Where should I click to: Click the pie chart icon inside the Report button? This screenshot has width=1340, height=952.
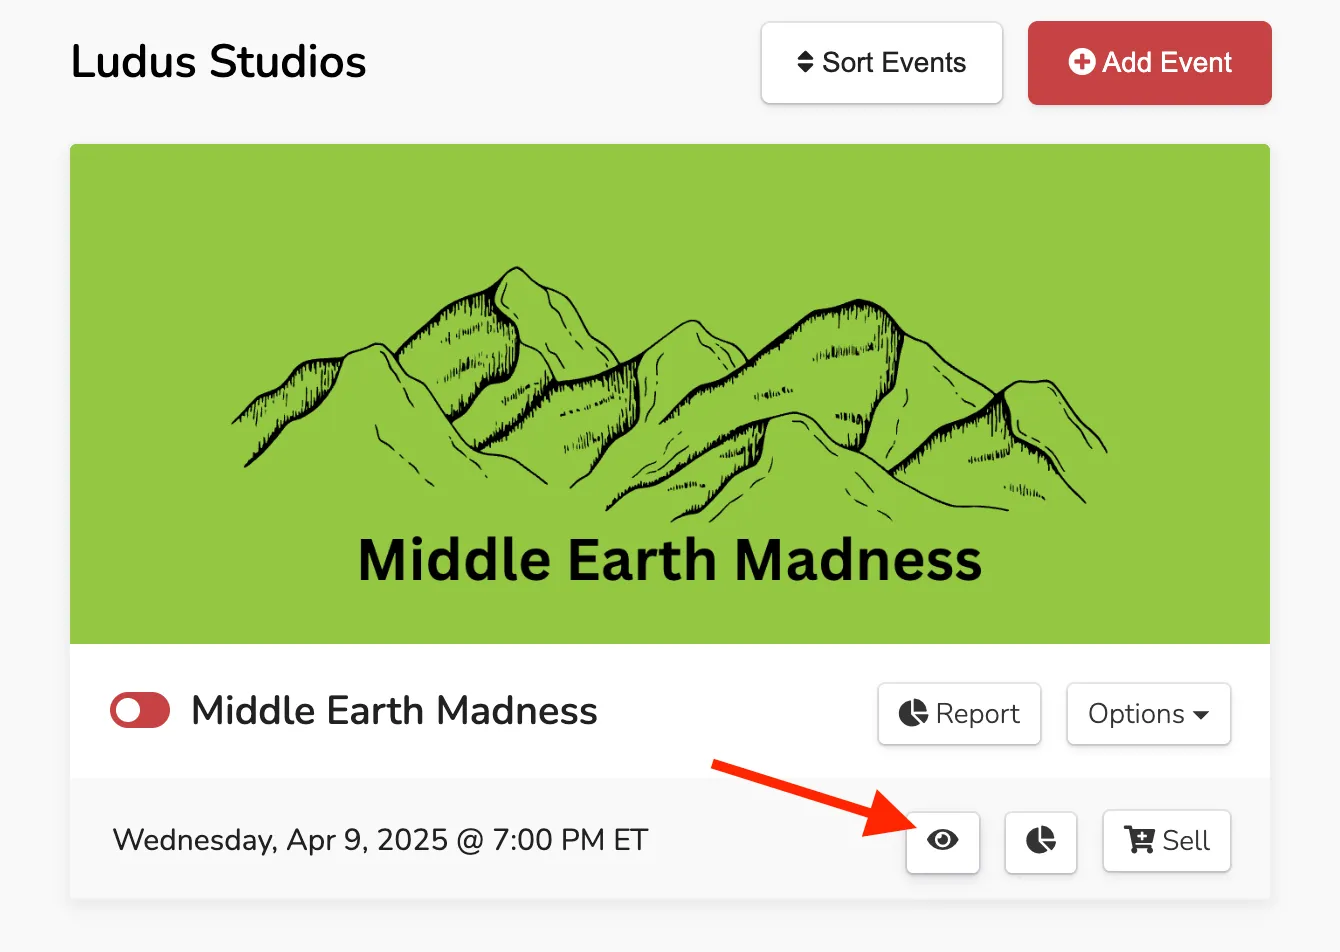913,713
